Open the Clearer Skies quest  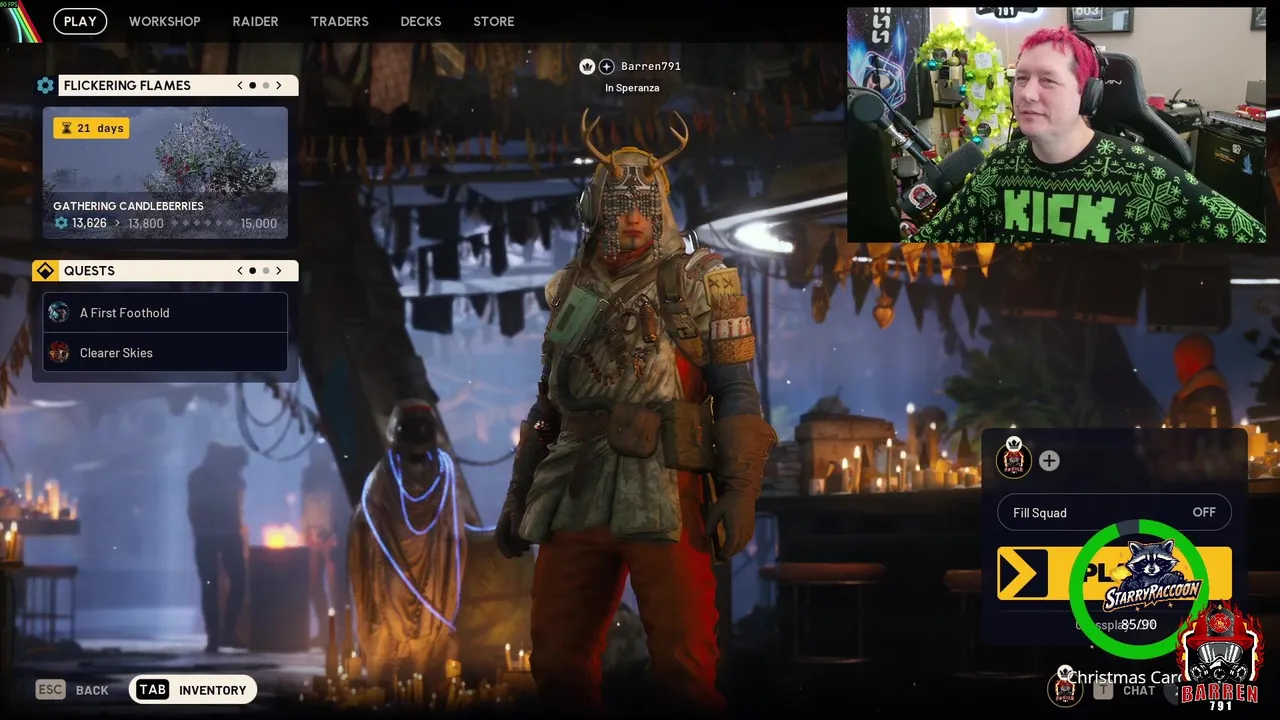pyautogui.click(x=165, y=352)
